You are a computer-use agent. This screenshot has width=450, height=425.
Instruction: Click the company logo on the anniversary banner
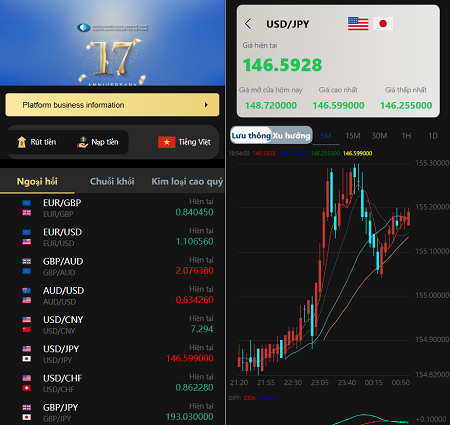click(x=84, y=27)
